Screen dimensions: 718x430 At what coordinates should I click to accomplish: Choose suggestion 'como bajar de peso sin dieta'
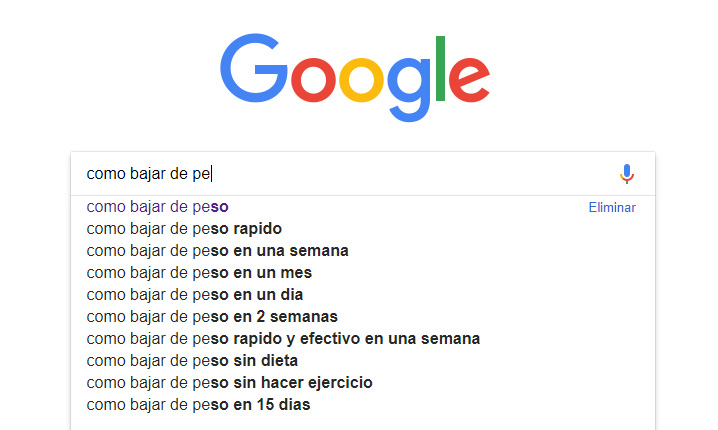[x=192, y=361]
